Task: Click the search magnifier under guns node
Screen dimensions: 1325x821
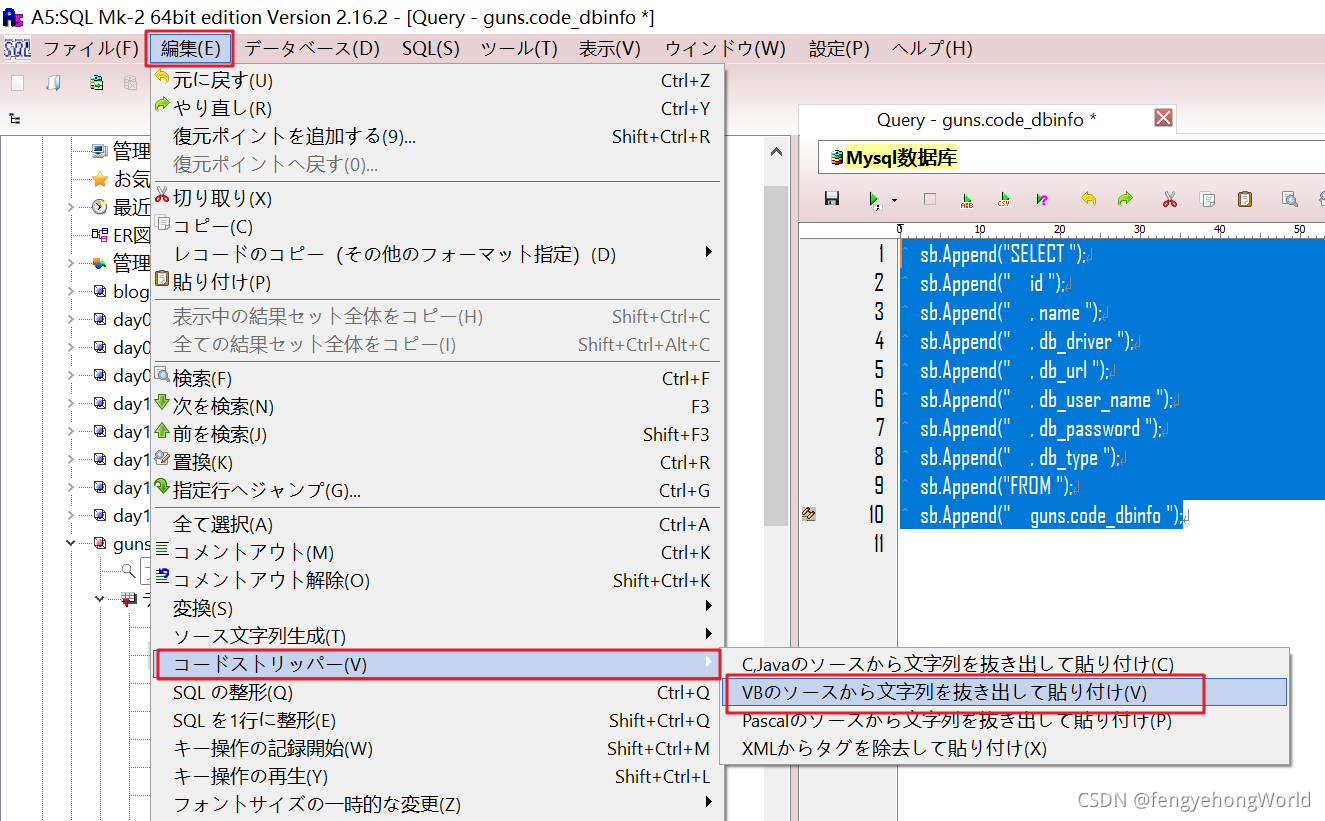Action: (x=129, y=571)
